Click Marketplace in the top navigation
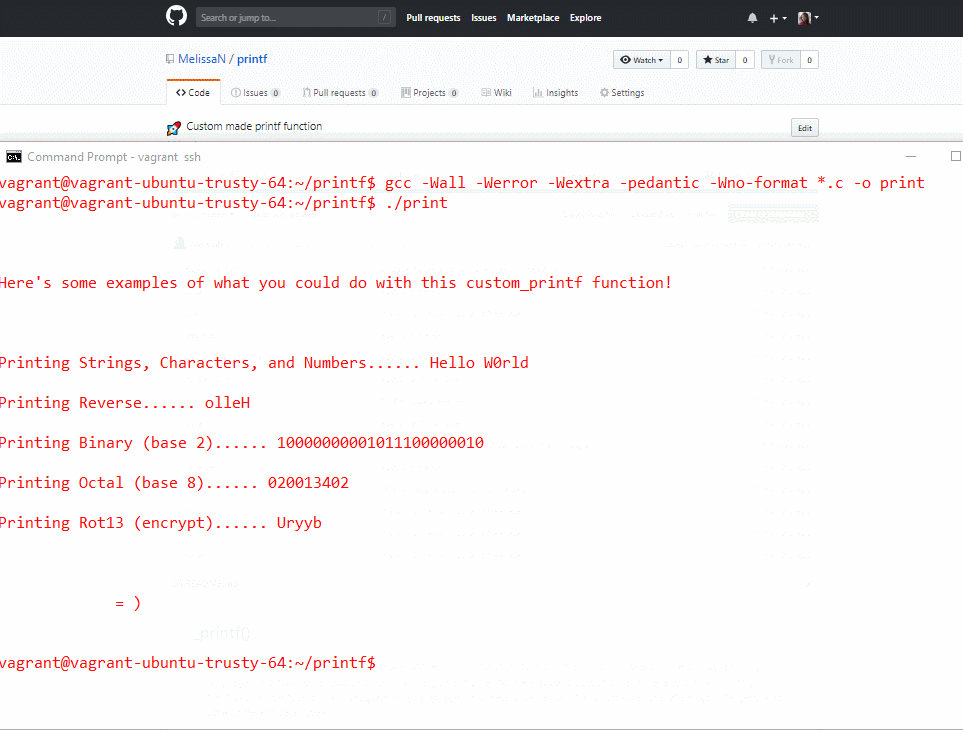The image size is (963, 730). (x=533, y=18)
